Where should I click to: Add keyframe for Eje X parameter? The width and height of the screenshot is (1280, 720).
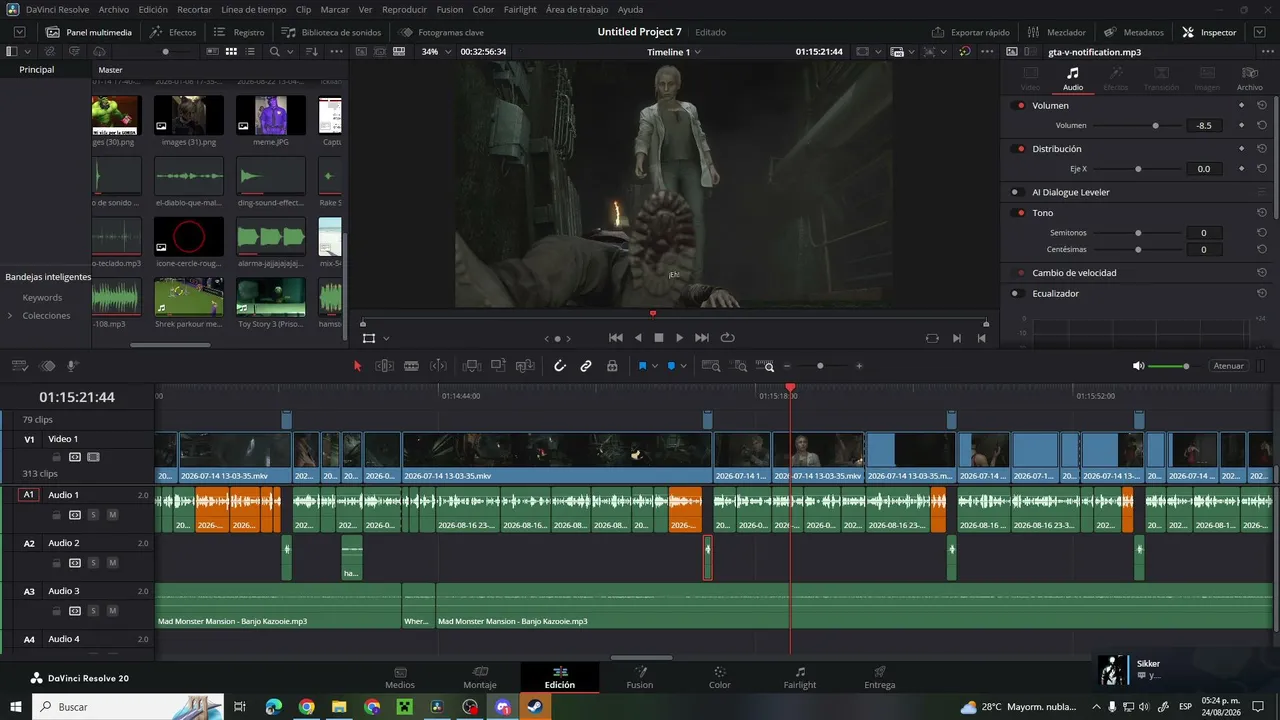coord(1242,169)
